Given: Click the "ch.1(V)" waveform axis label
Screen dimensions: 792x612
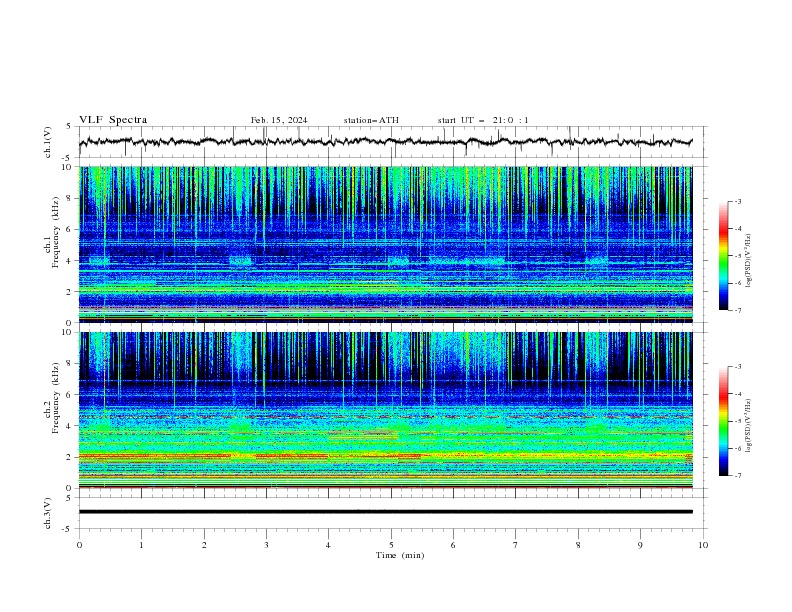Looking at the screenshot, I should pyautogui.click(x=48, y=142).
